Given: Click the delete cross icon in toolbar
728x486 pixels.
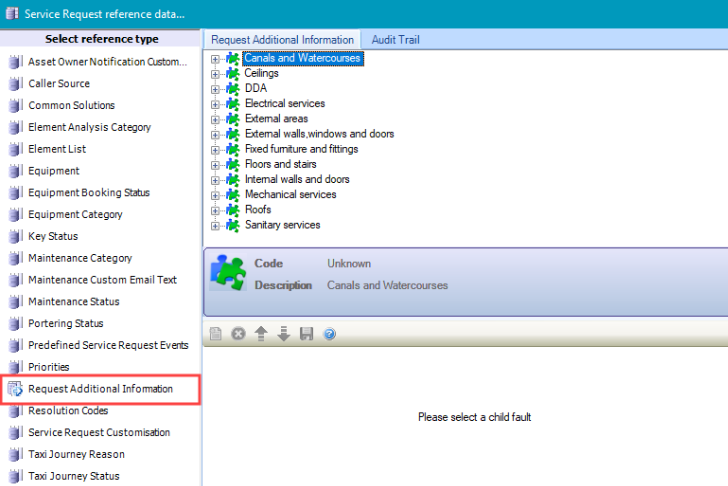Looking at the screenshot, I should pos(238,333).
